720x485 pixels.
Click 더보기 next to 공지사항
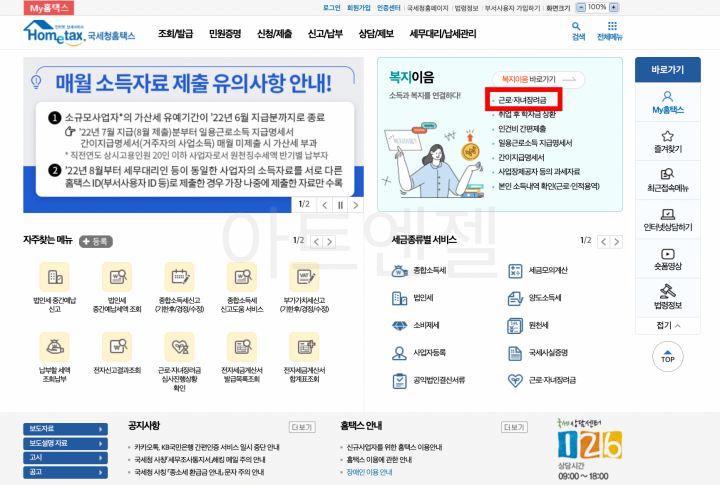pos(302,427)
